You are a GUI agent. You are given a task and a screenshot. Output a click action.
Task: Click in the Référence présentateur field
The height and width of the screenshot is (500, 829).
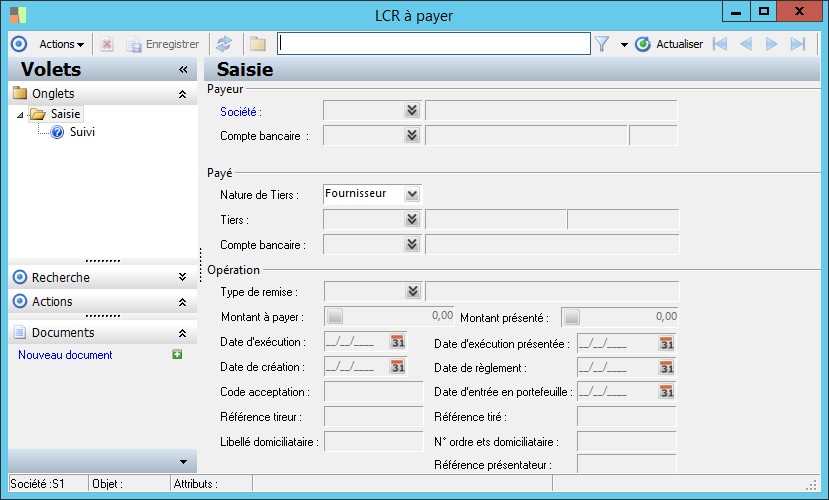click(x=627, y=464)
